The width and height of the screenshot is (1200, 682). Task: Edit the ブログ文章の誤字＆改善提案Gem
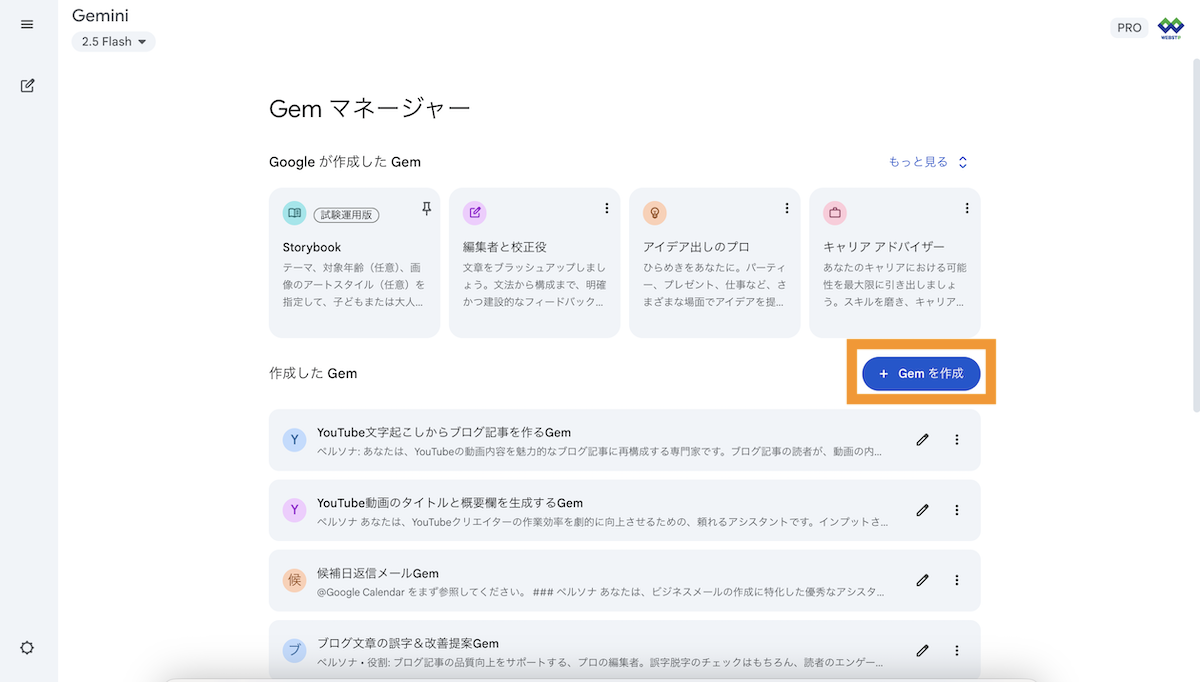click(x=922, y=650)
